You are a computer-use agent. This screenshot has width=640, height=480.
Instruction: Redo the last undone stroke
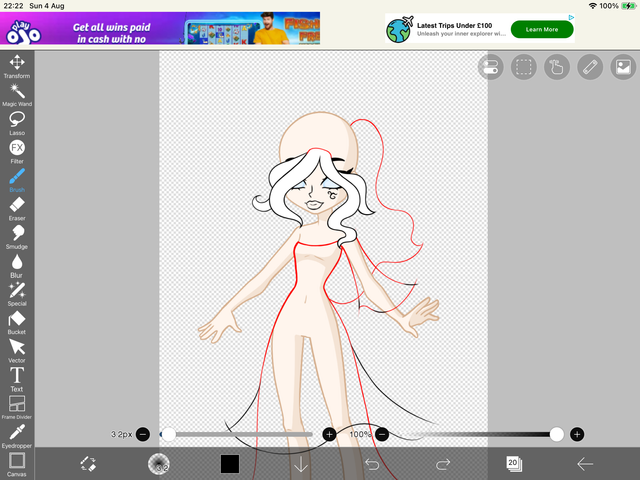tap(443, 464)
